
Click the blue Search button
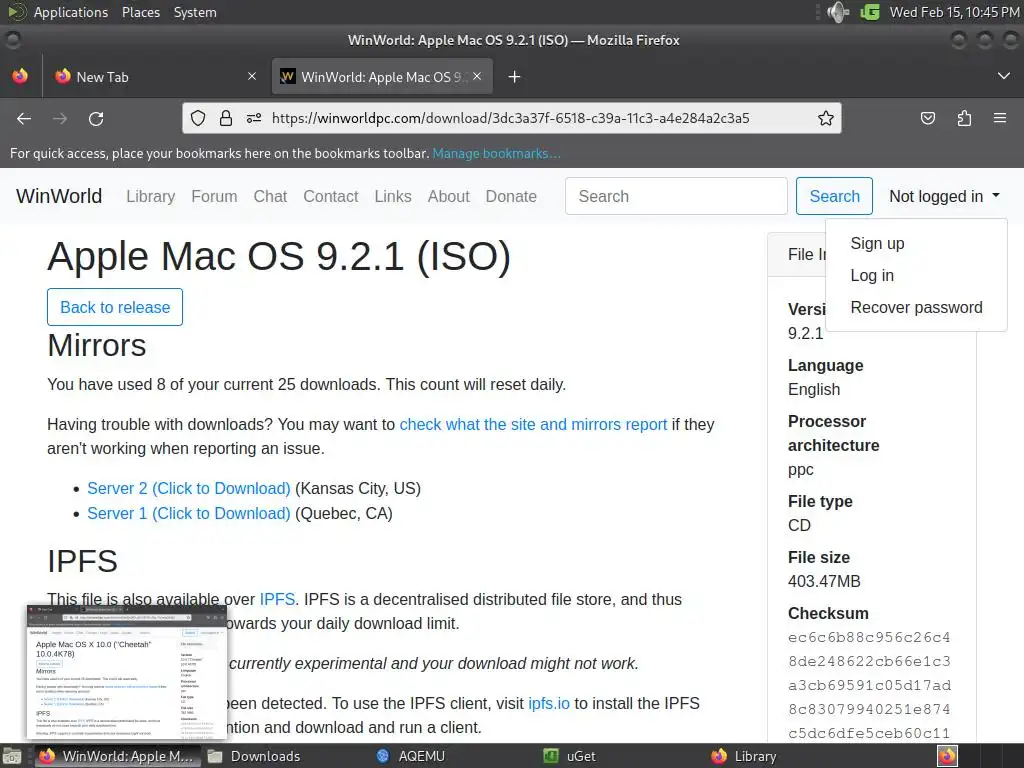click(x=834, y=196)
